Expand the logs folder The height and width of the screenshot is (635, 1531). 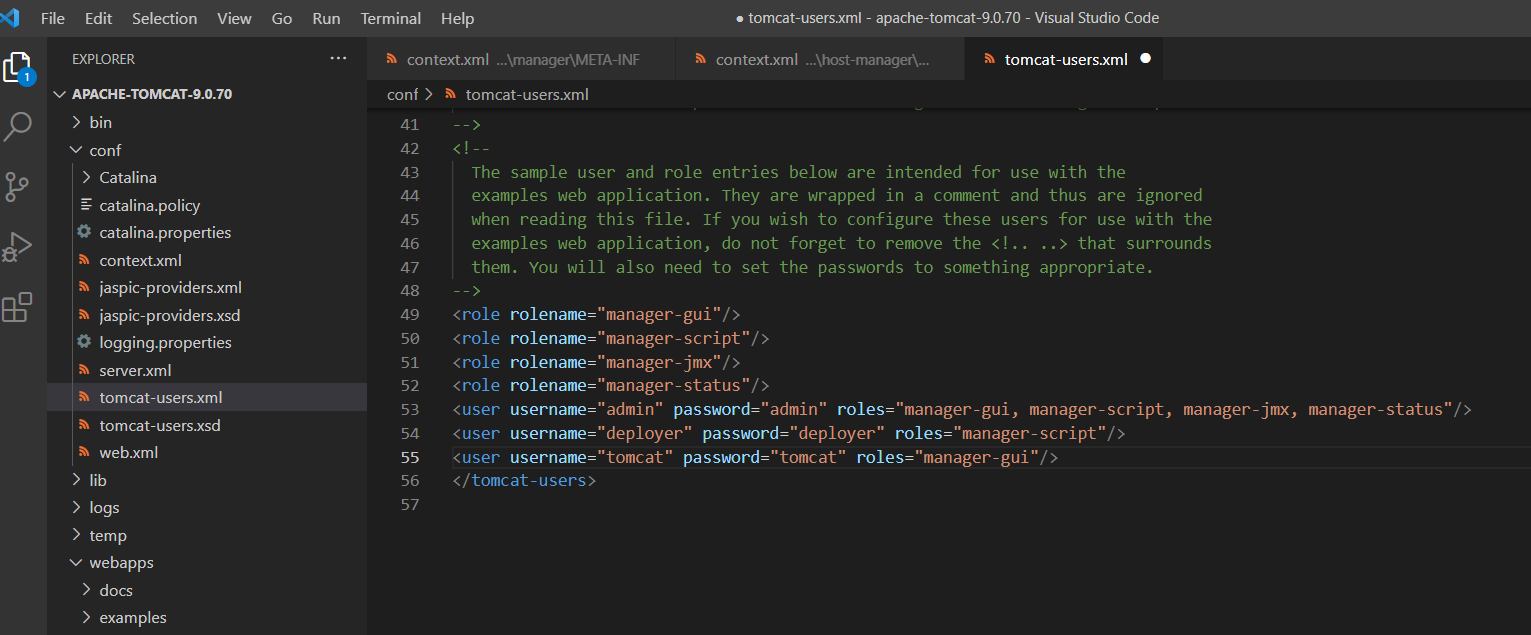tap(76, 507)
